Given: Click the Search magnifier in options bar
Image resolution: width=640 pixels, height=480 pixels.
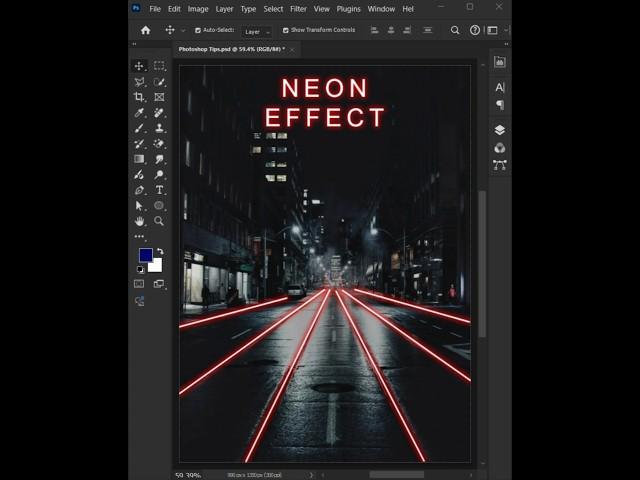Looking at the screenshot, I should pyautogui.click(x=455, y=30).
